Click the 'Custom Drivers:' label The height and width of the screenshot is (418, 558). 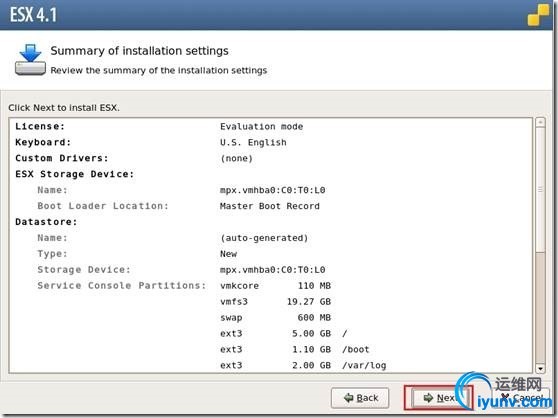click(x=62, y=158)
